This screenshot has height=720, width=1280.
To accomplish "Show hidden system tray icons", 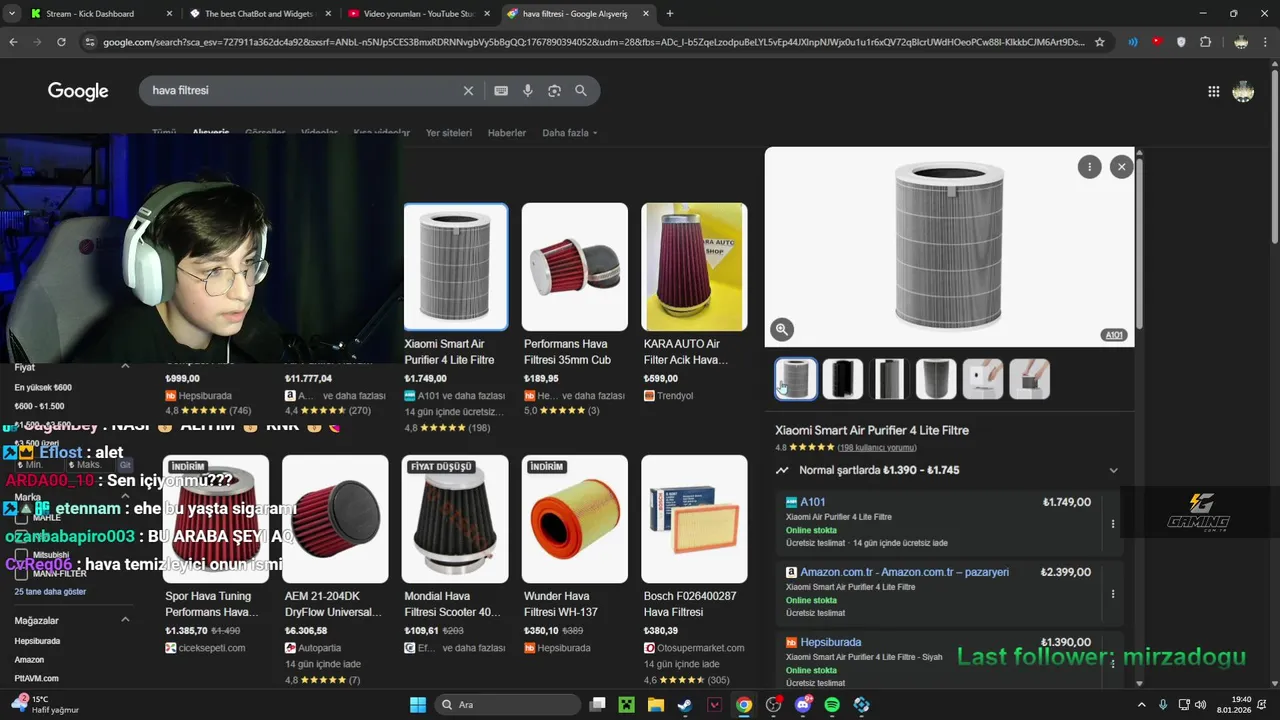I will pos(1141,705).
